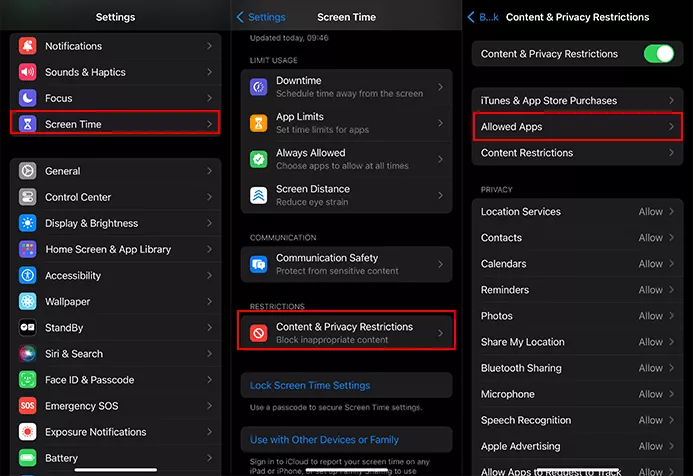Select the General row label
Screen dimensions: 693x476
click(x=63, y=171)
